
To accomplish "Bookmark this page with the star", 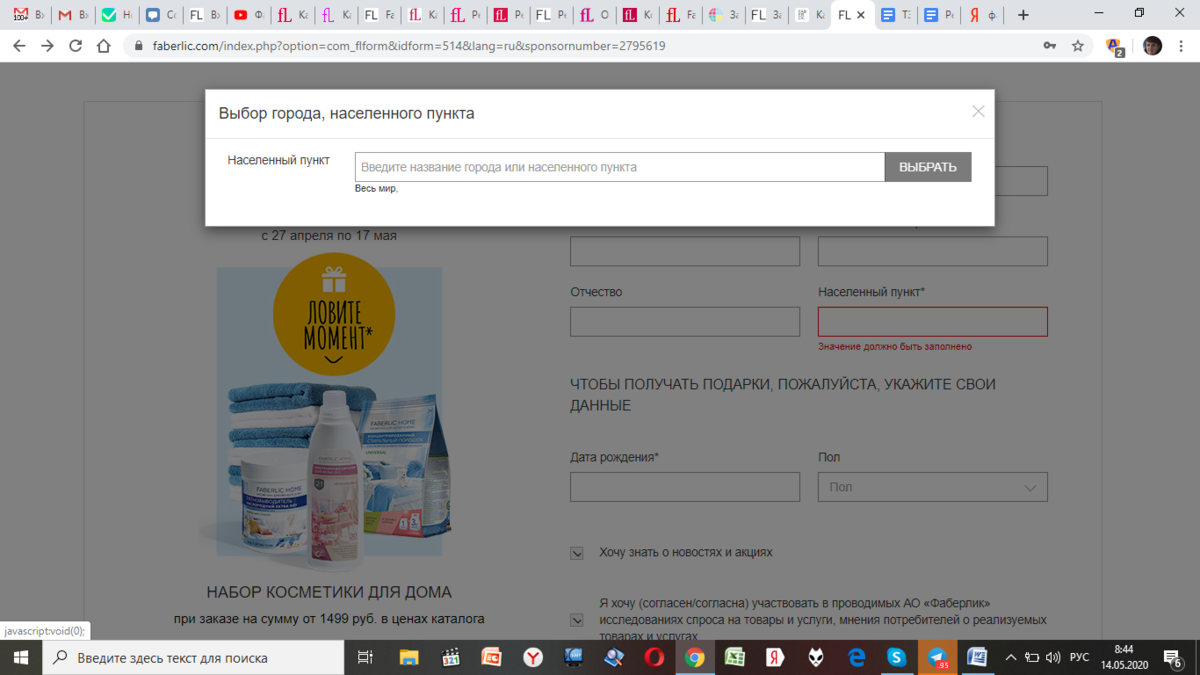I will (1078, 46).
